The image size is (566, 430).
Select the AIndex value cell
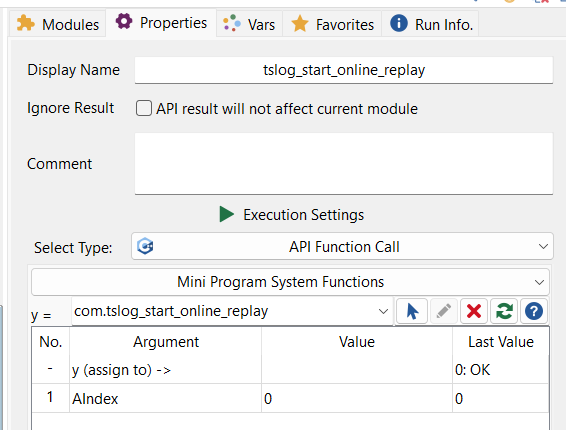pyautogui.click(x=357, y=399)
